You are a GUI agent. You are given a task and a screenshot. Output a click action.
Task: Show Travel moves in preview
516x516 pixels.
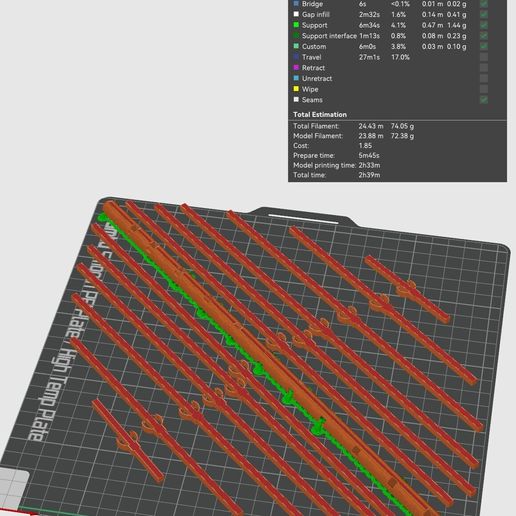484,57
